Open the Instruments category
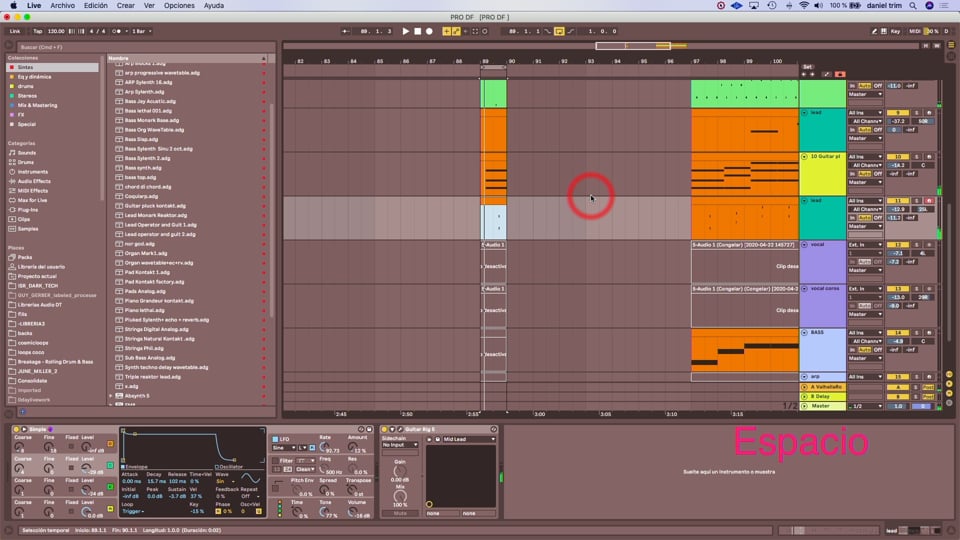Screen dimensions: 960x540 click(32, 172)
